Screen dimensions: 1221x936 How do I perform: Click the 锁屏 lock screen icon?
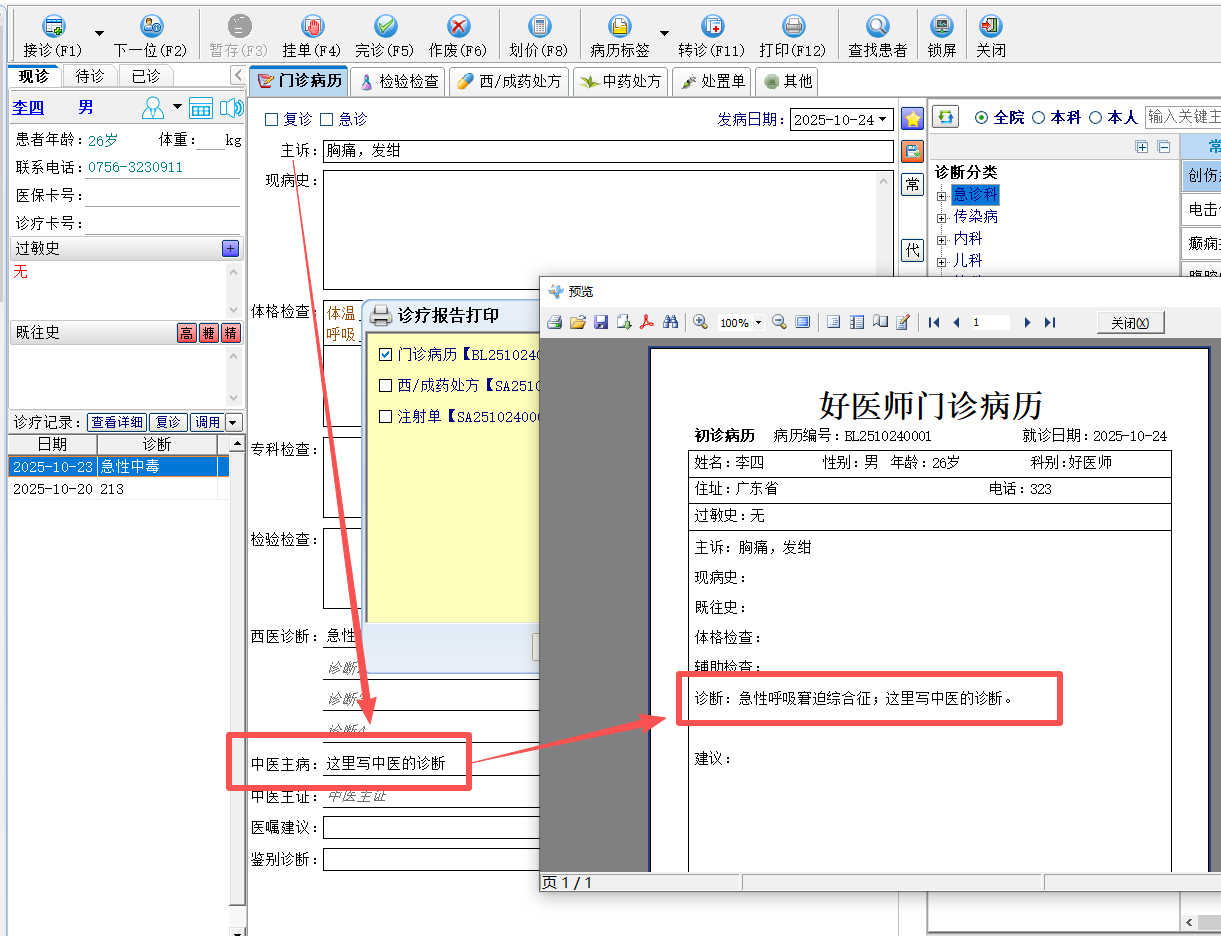pyautogui.click(x=941, y=27)
